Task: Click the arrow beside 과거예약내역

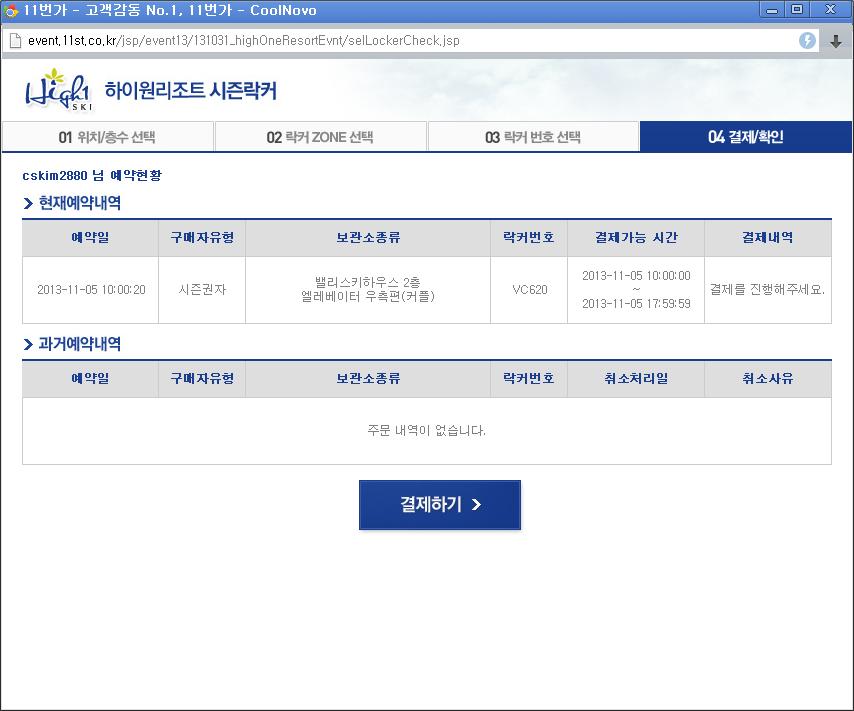Action: 28,344
